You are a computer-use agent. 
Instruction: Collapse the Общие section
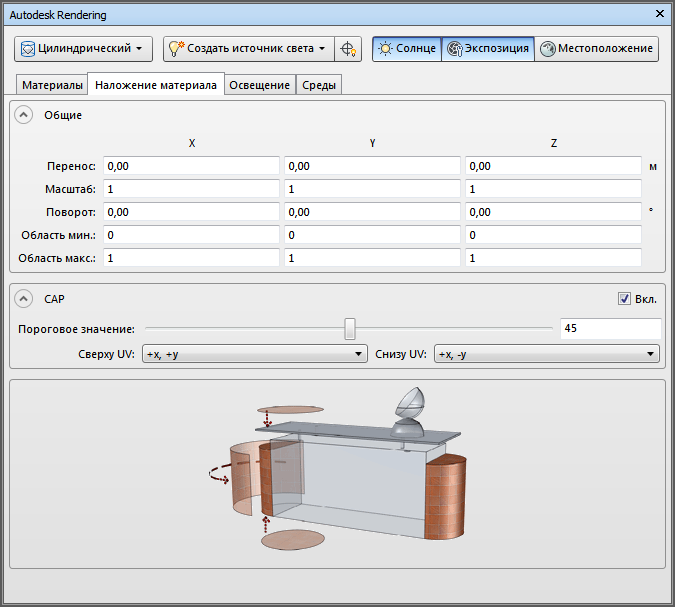pyautogui.click(x=24, y=115)
